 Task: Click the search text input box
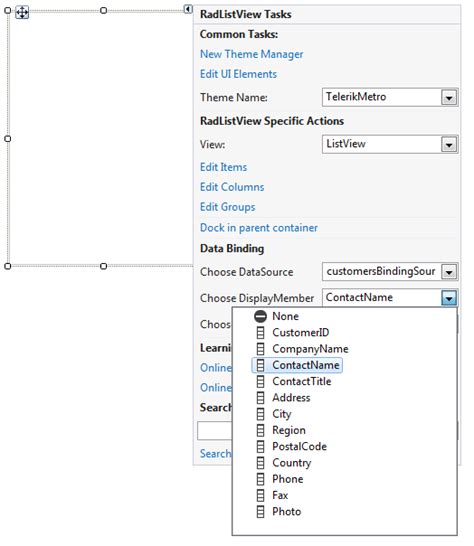(215, 431)
